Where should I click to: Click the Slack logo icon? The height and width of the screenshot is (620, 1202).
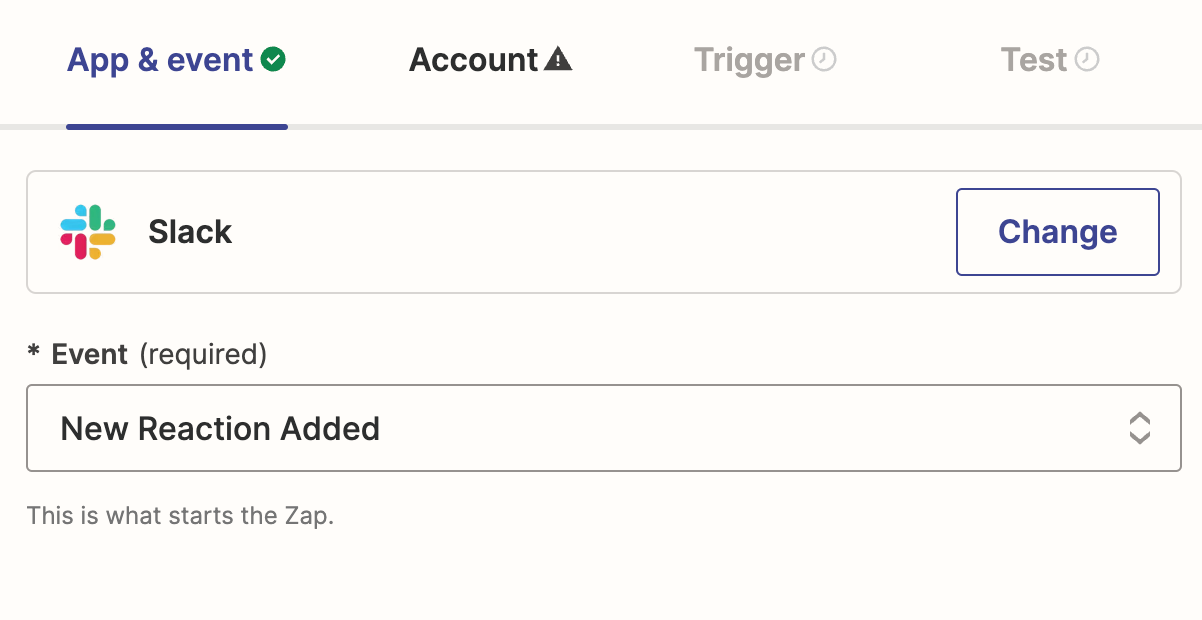pyautogui.click(x=88, y=232)
